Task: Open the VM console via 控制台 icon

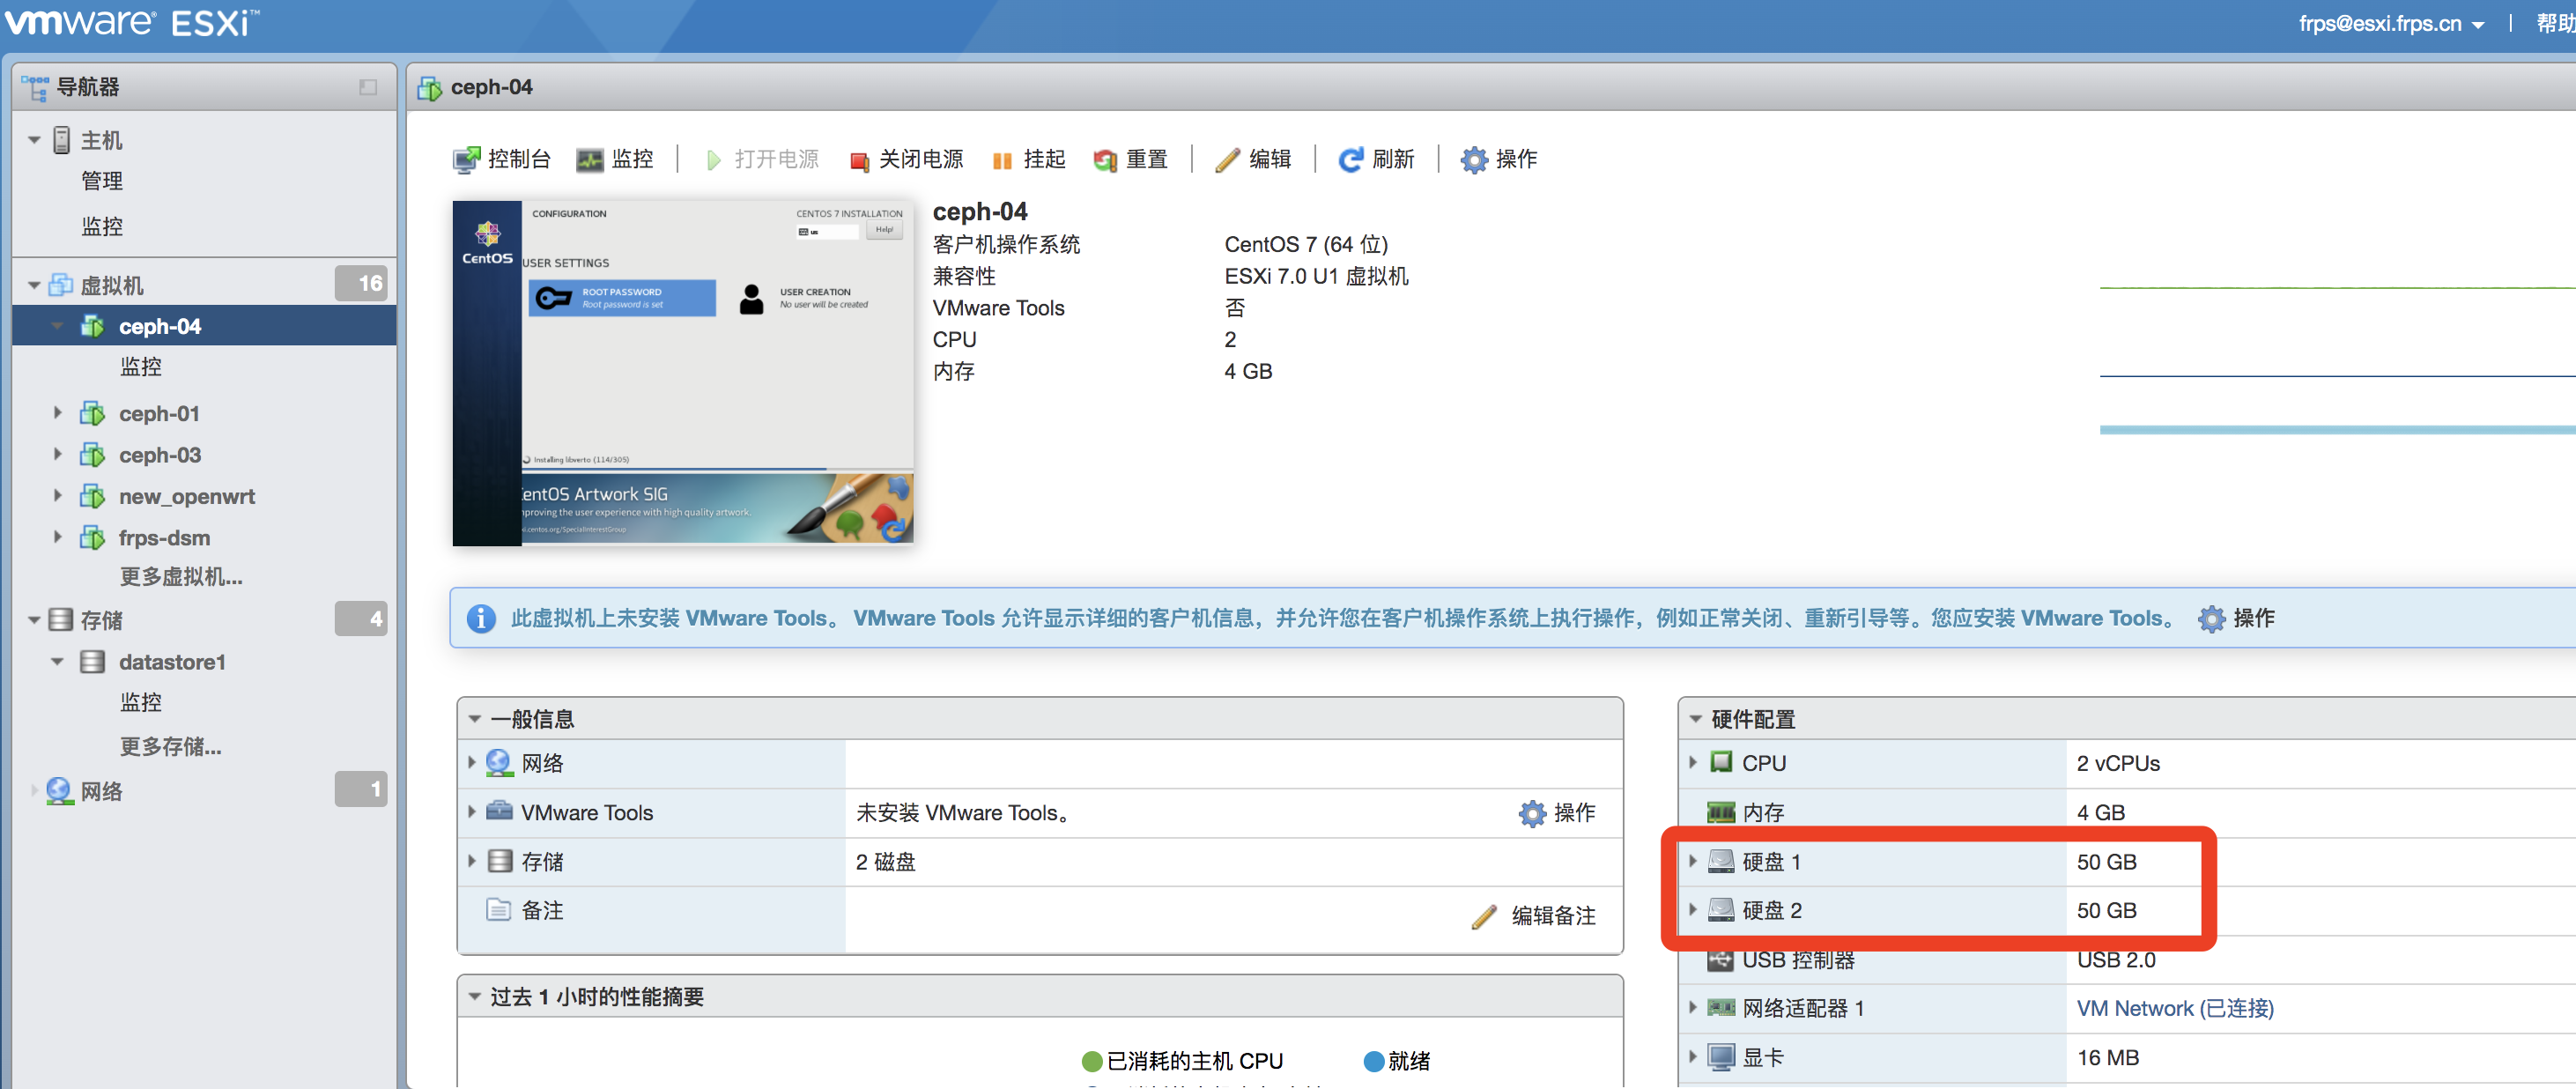Action: pyautogui.click(x=466, y=160)
